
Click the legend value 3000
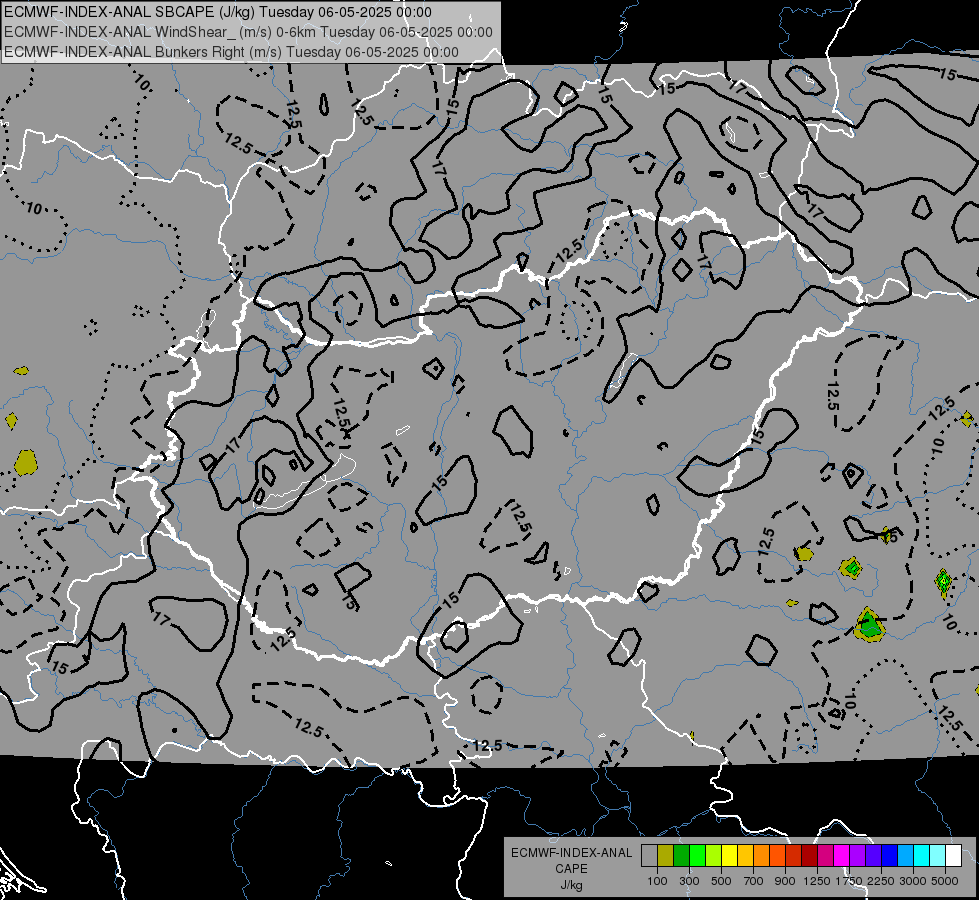(x=913, y=881)
